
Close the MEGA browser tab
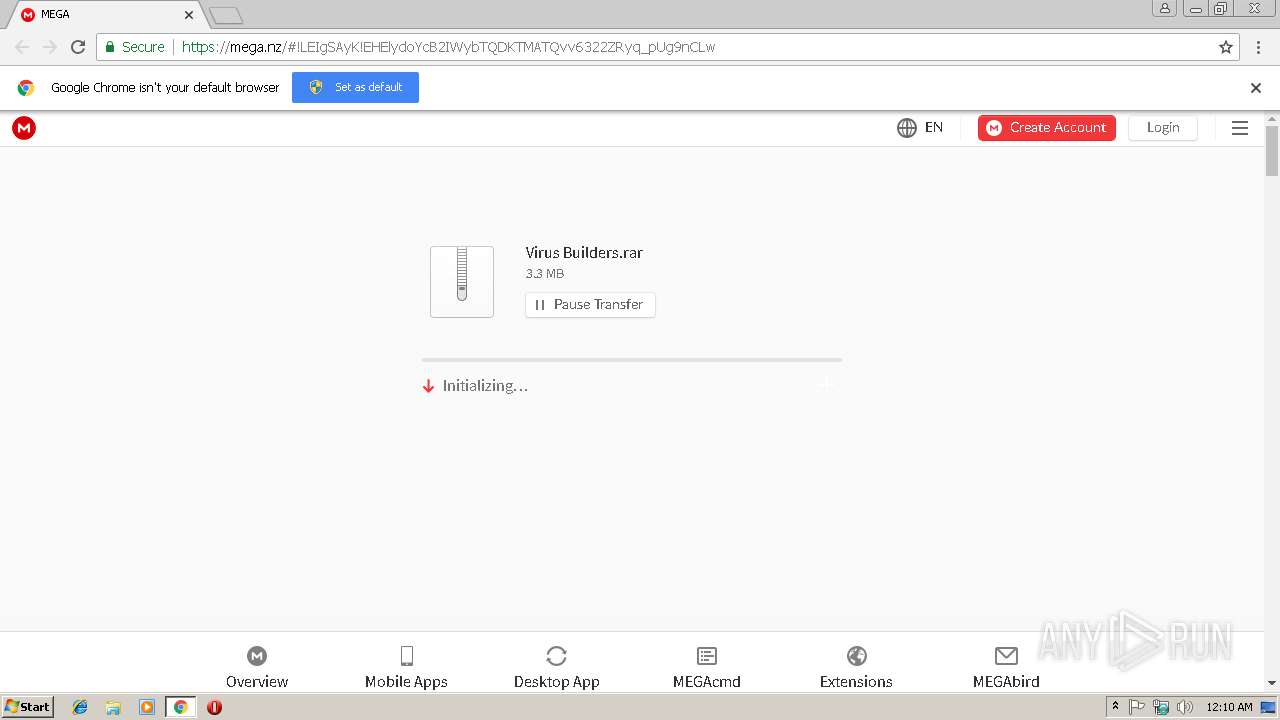click(x=188, y=15)
